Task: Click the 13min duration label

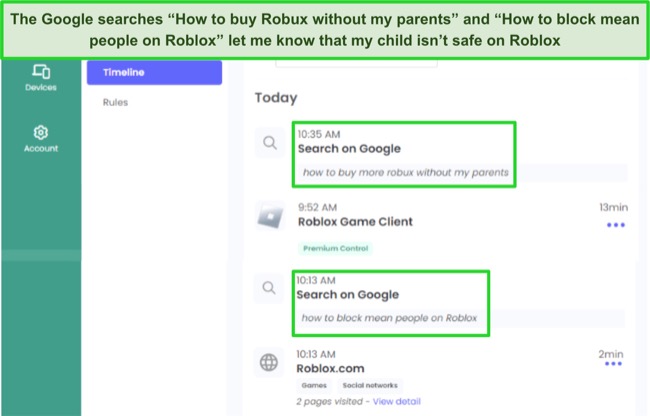Action: click(x=614, y=207)
